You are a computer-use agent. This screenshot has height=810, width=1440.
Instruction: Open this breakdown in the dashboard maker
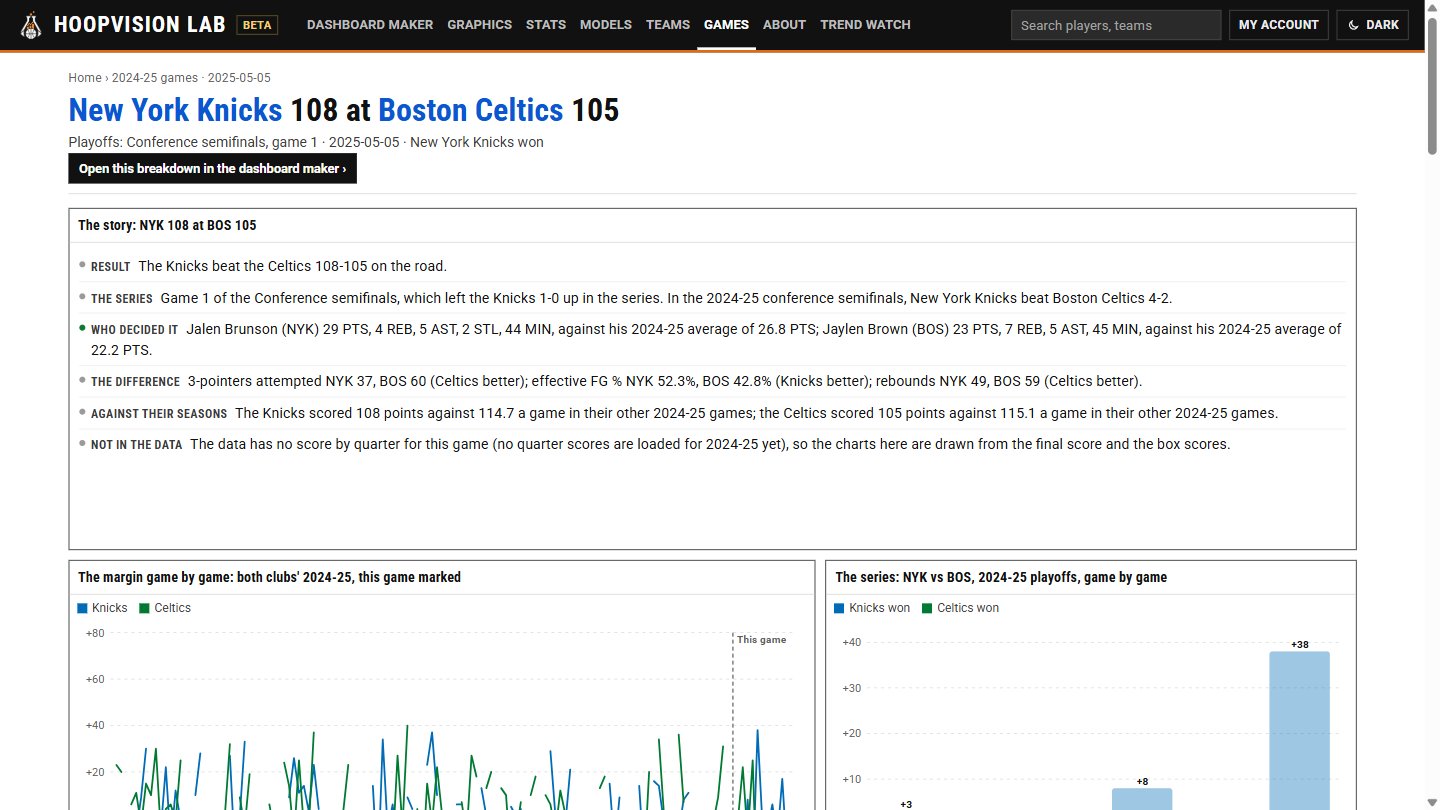pos(212,168)
